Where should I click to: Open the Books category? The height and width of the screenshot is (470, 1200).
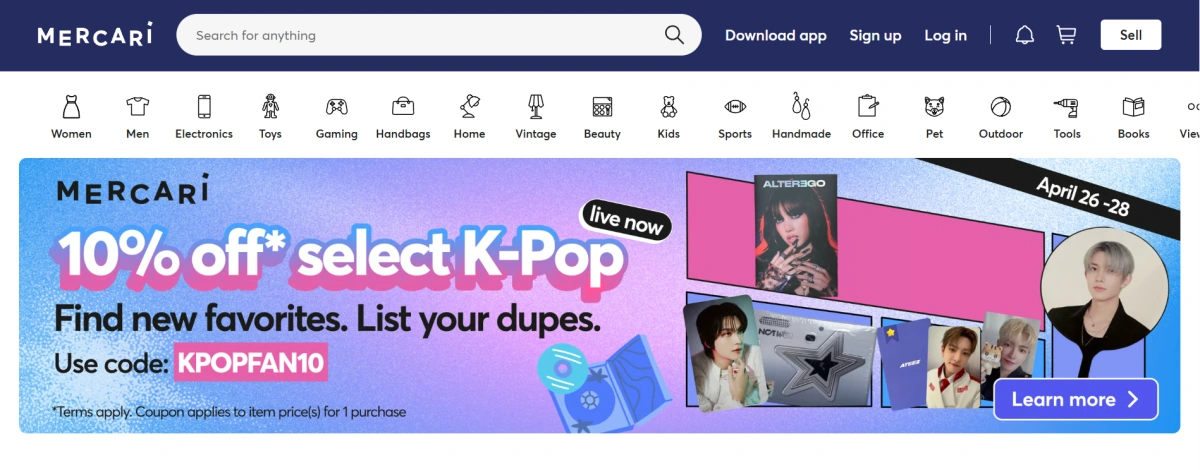(1133, 107)
